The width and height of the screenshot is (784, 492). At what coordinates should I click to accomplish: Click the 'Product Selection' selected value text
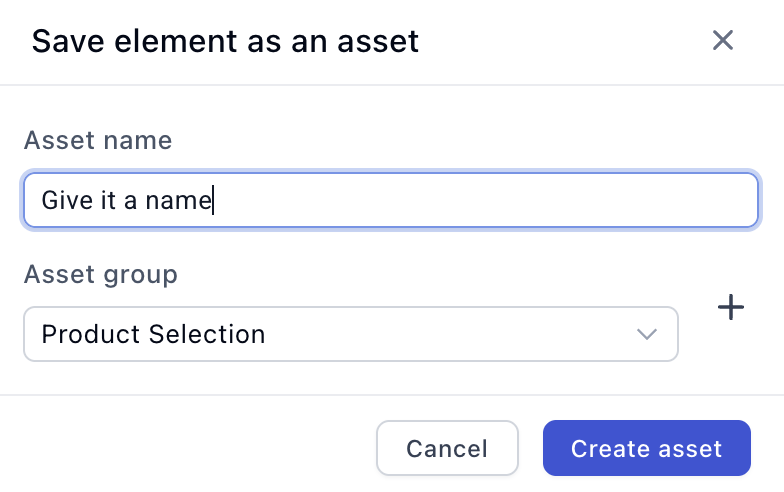coord(153,334)
